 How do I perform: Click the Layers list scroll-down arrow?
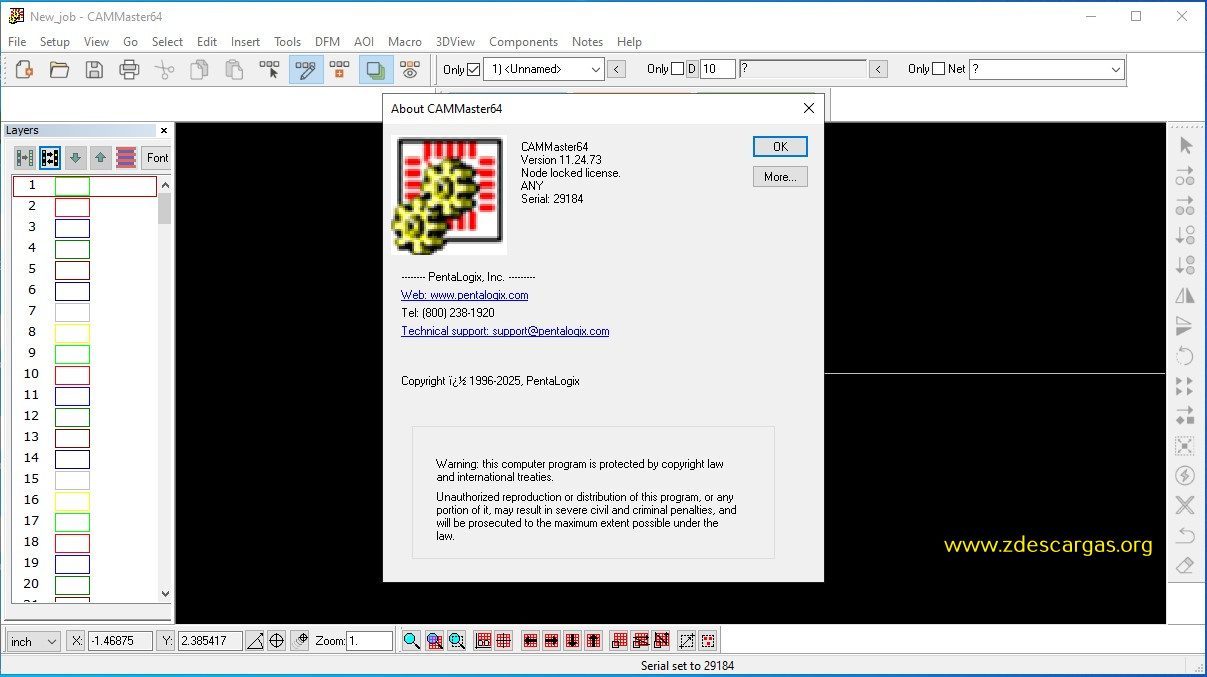click(165, 593)
